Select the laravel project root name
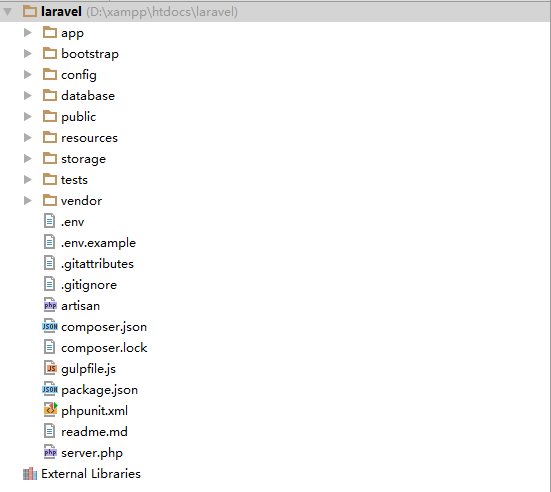 click(x=61, y=12)
